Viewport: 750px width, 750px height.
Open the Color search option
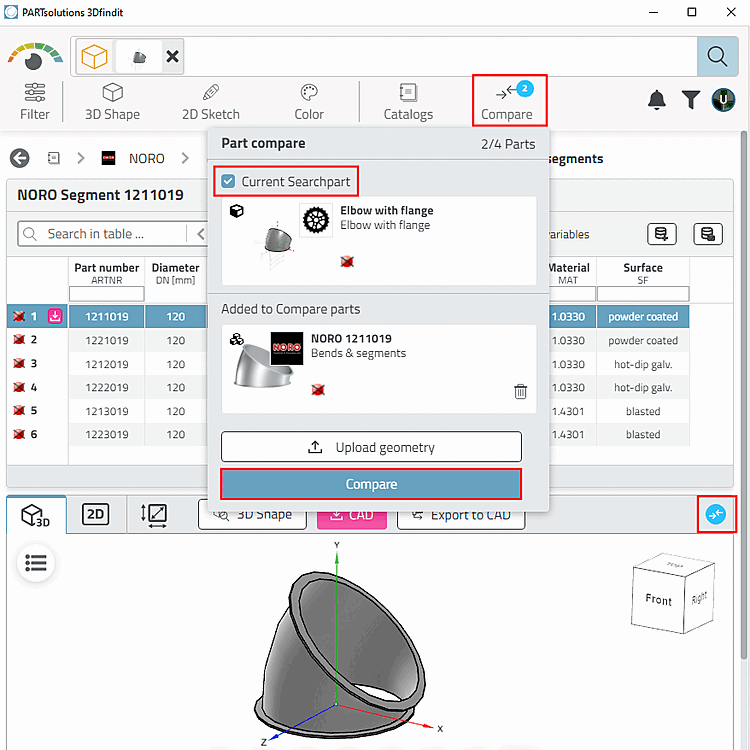[x=309, y=101]
